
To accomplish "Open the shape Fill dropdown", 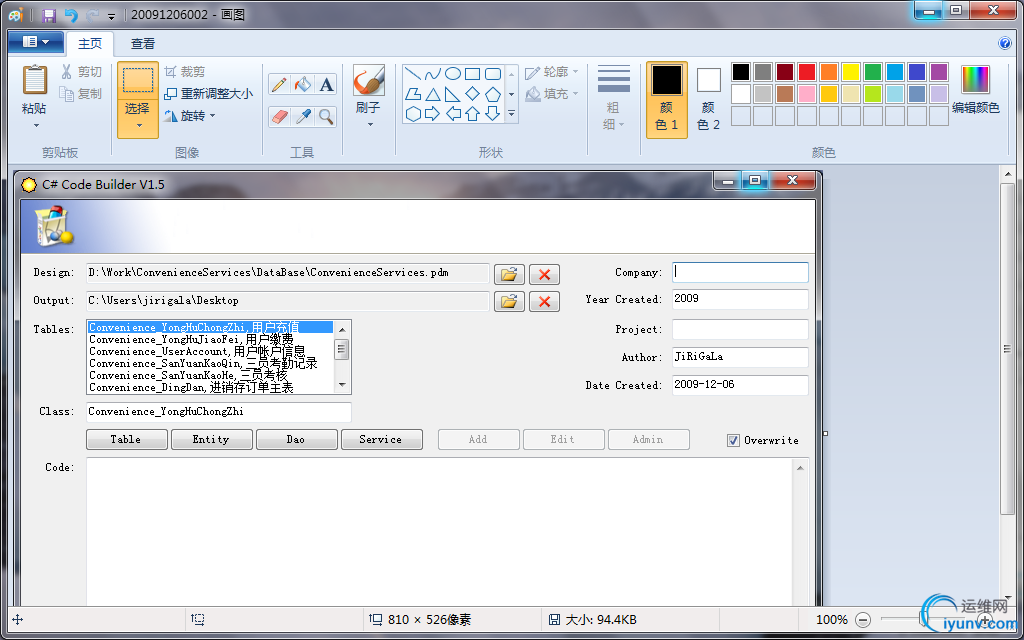I will 552,94.
